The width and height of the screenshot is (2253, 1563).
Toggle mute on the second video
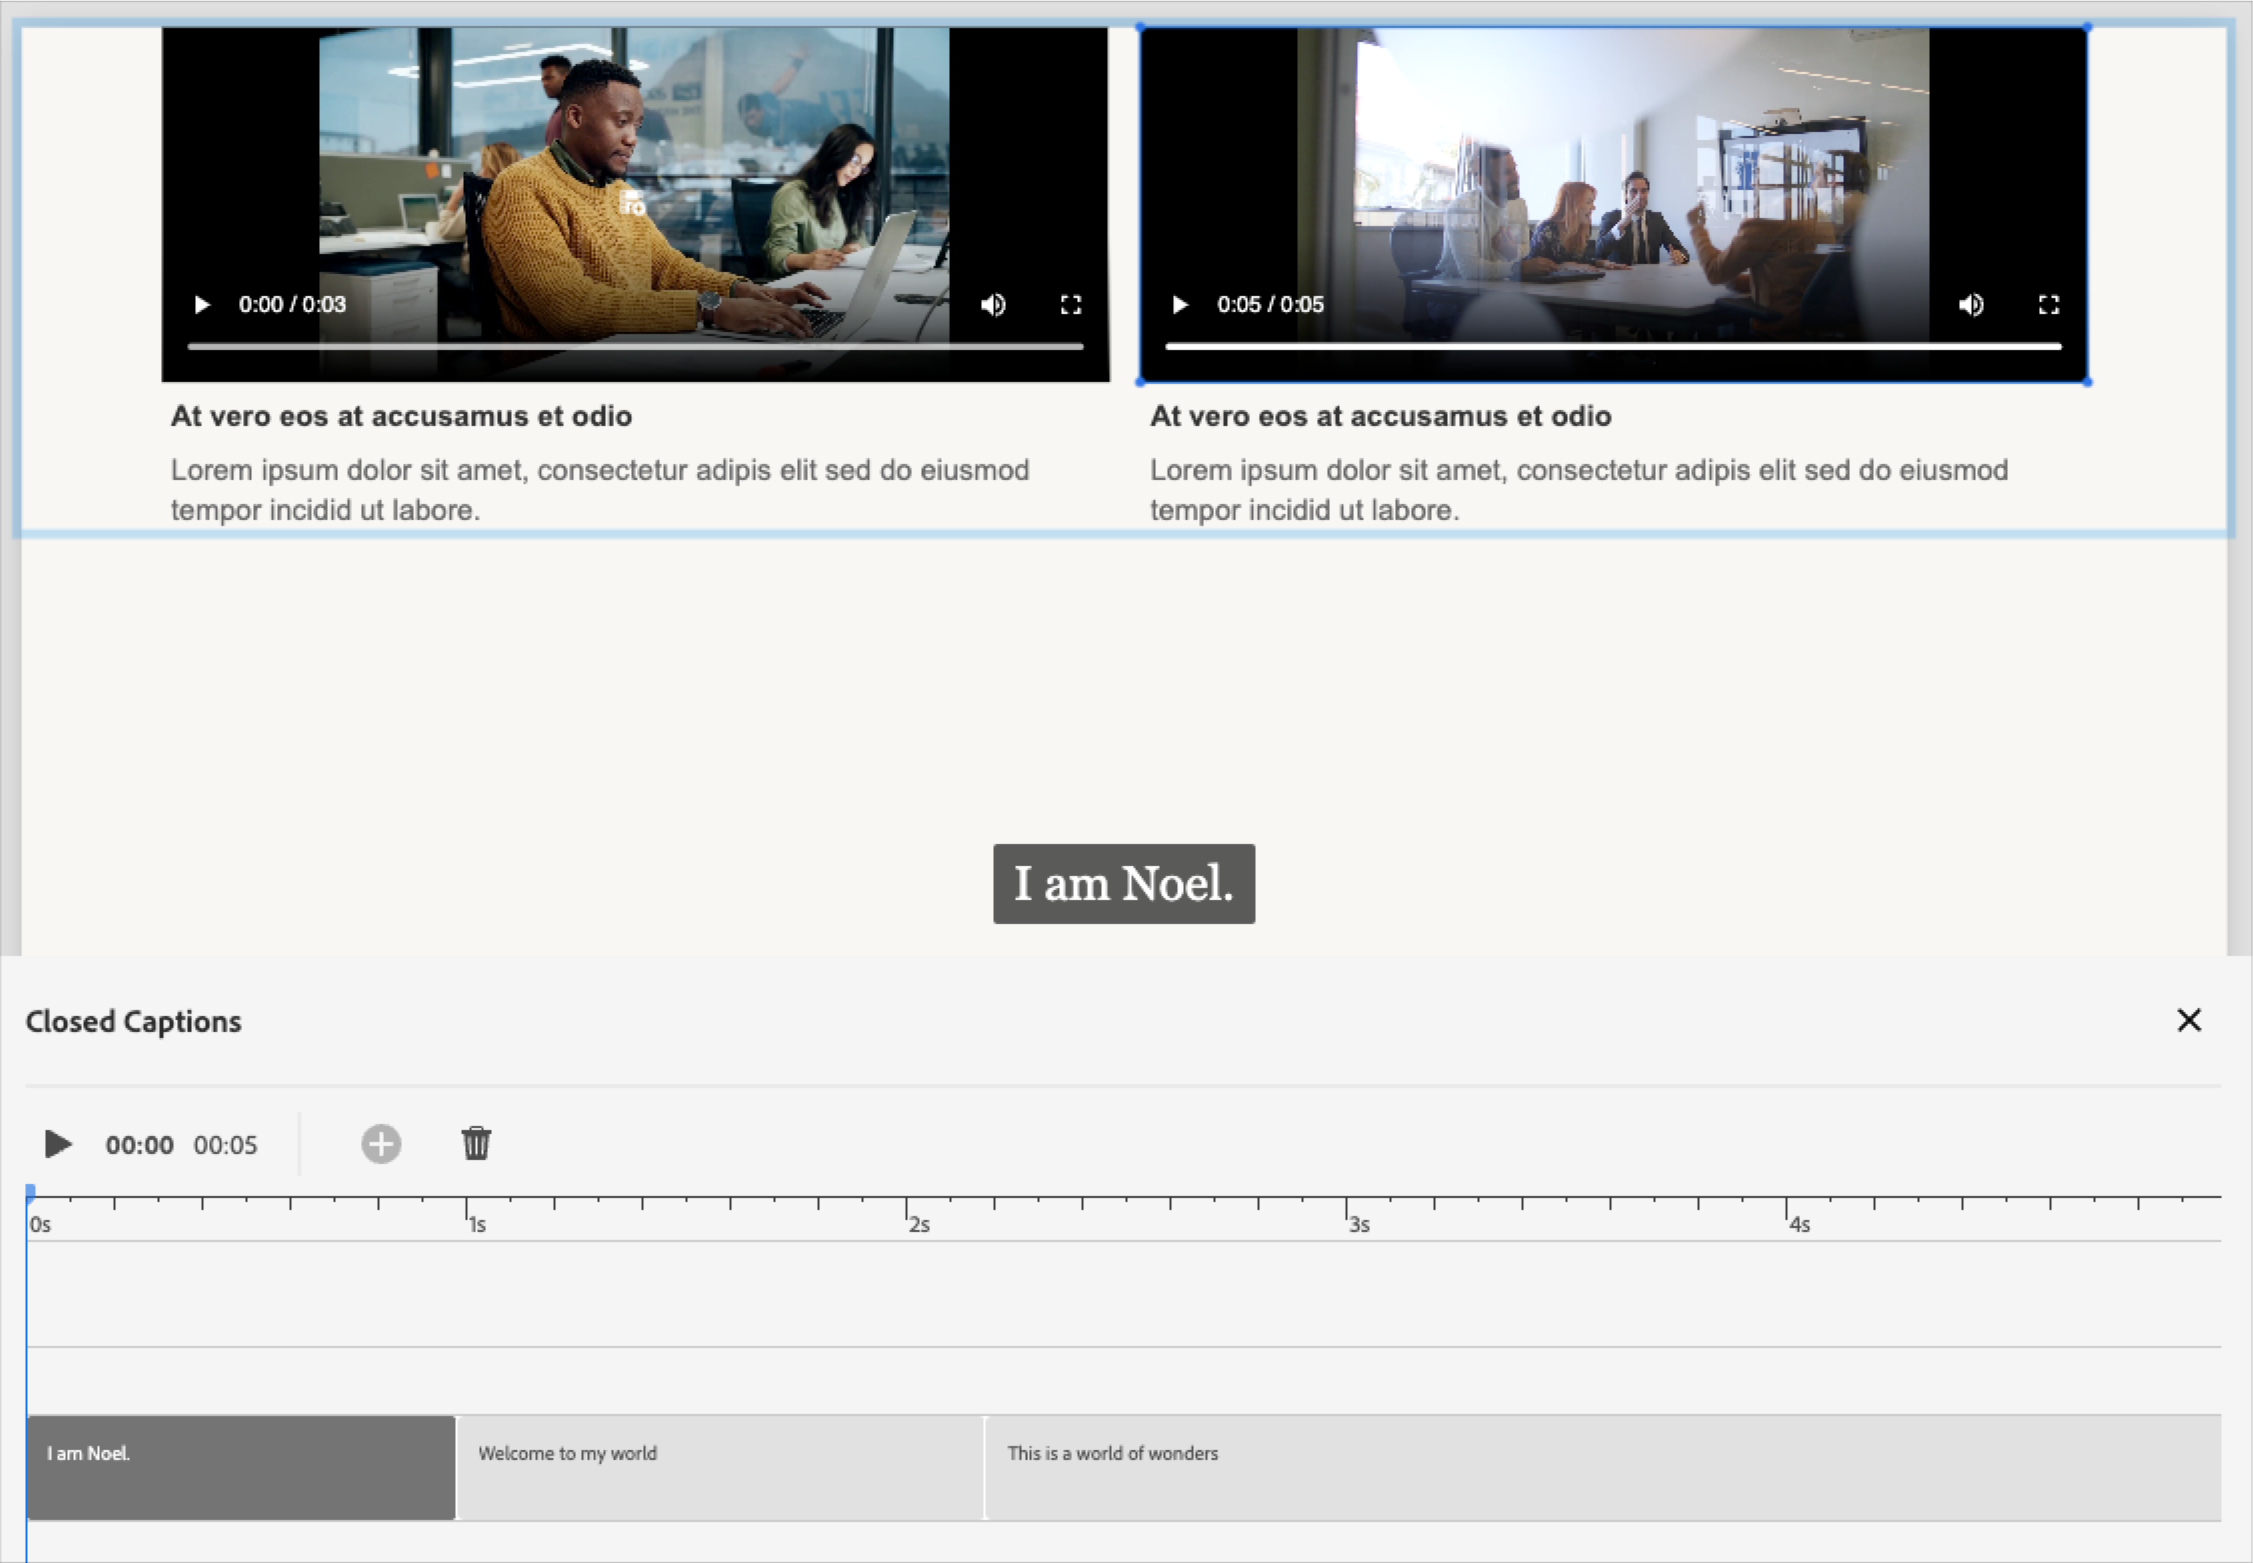(1971, 305)
